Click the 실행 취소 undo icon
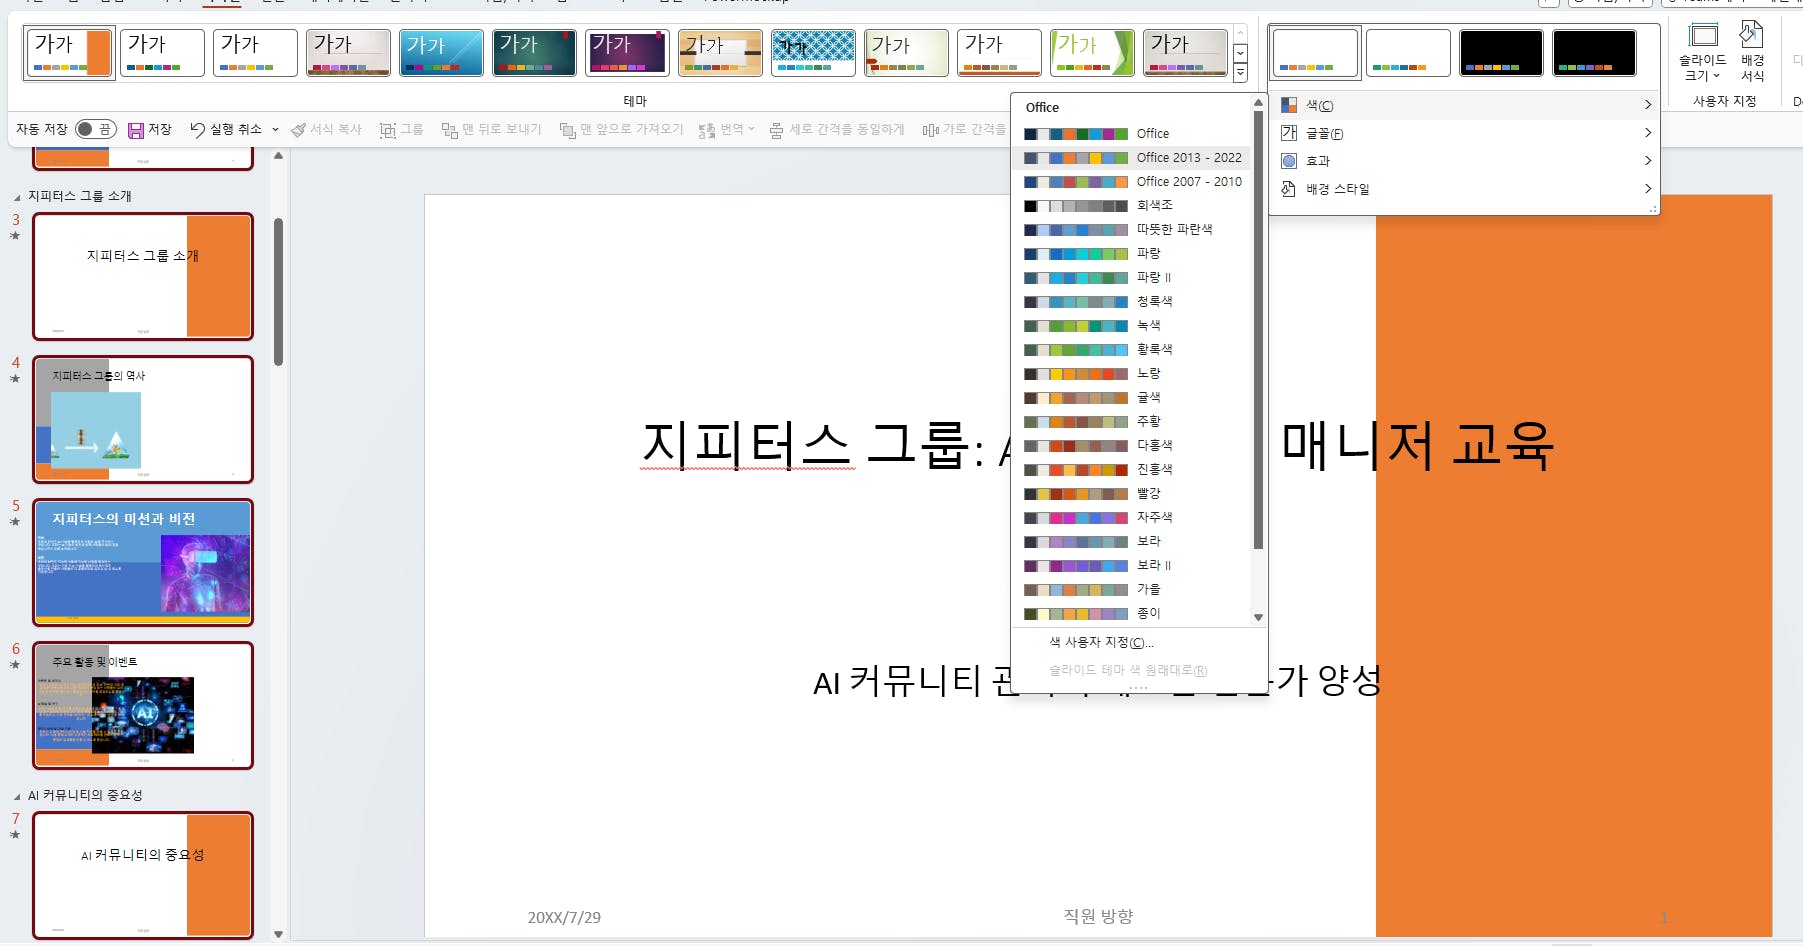This screenshot has width=1803, height=946. coord(198,130)
